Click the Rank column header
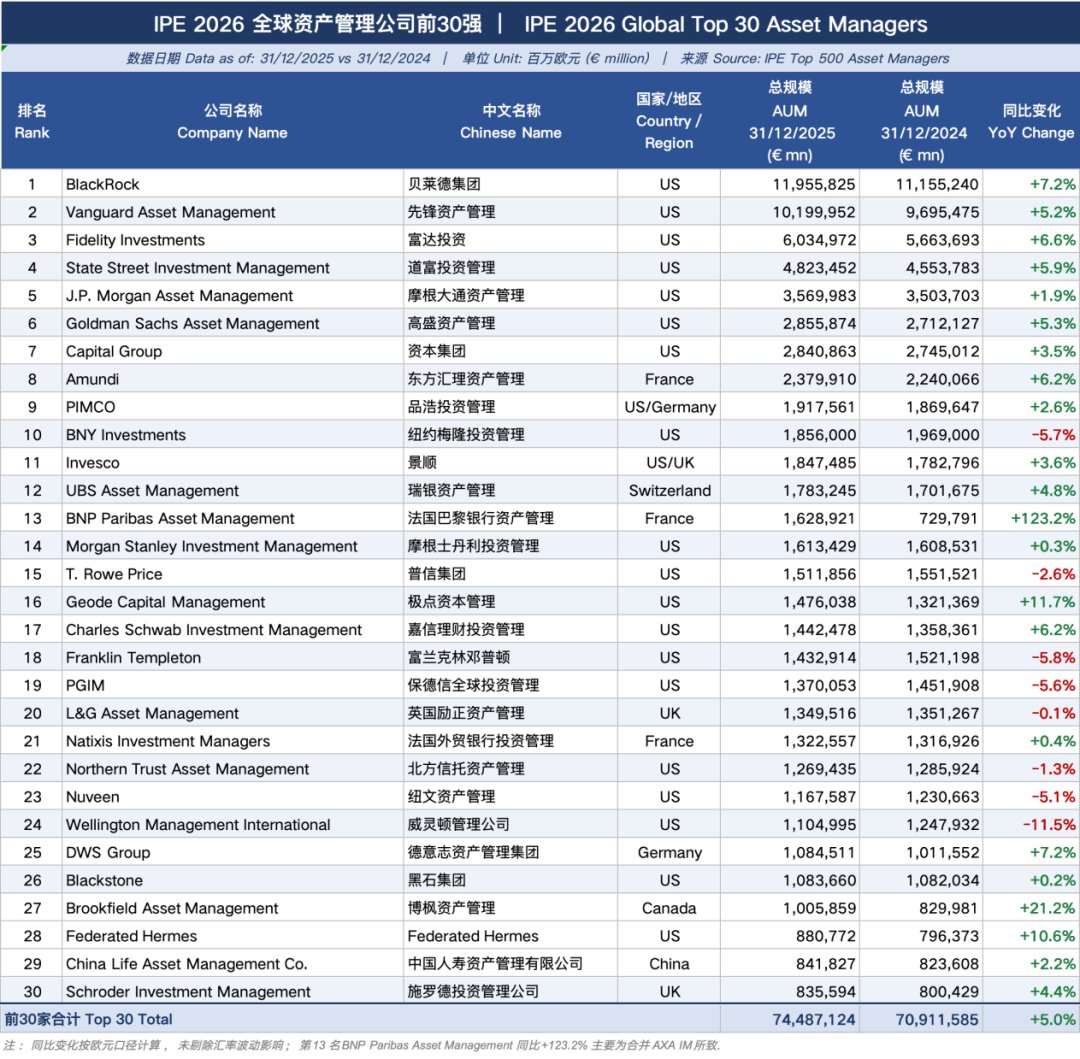 32,121
